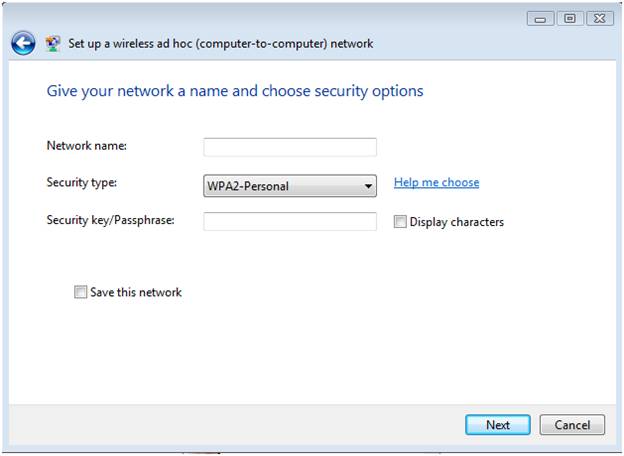Click the wireless network wizard icon

tap(53, 43)
